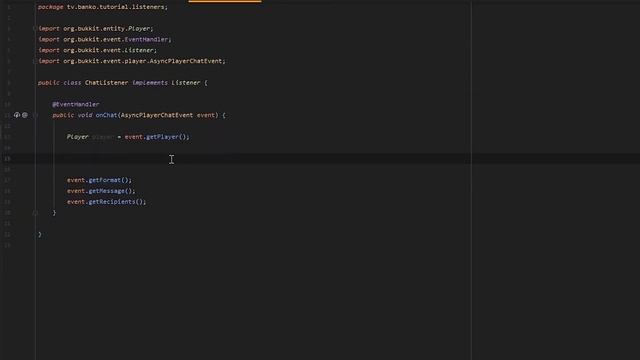
Task: Click the getMessage() method call
Action: pos(111,191)
